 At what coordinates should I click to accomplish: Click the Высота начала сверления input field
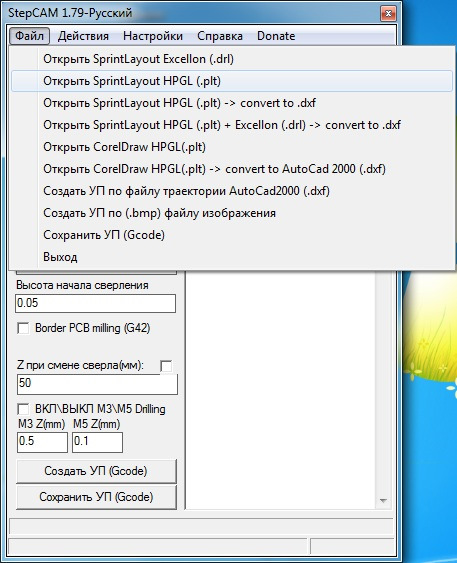click(x=95, y=303)
